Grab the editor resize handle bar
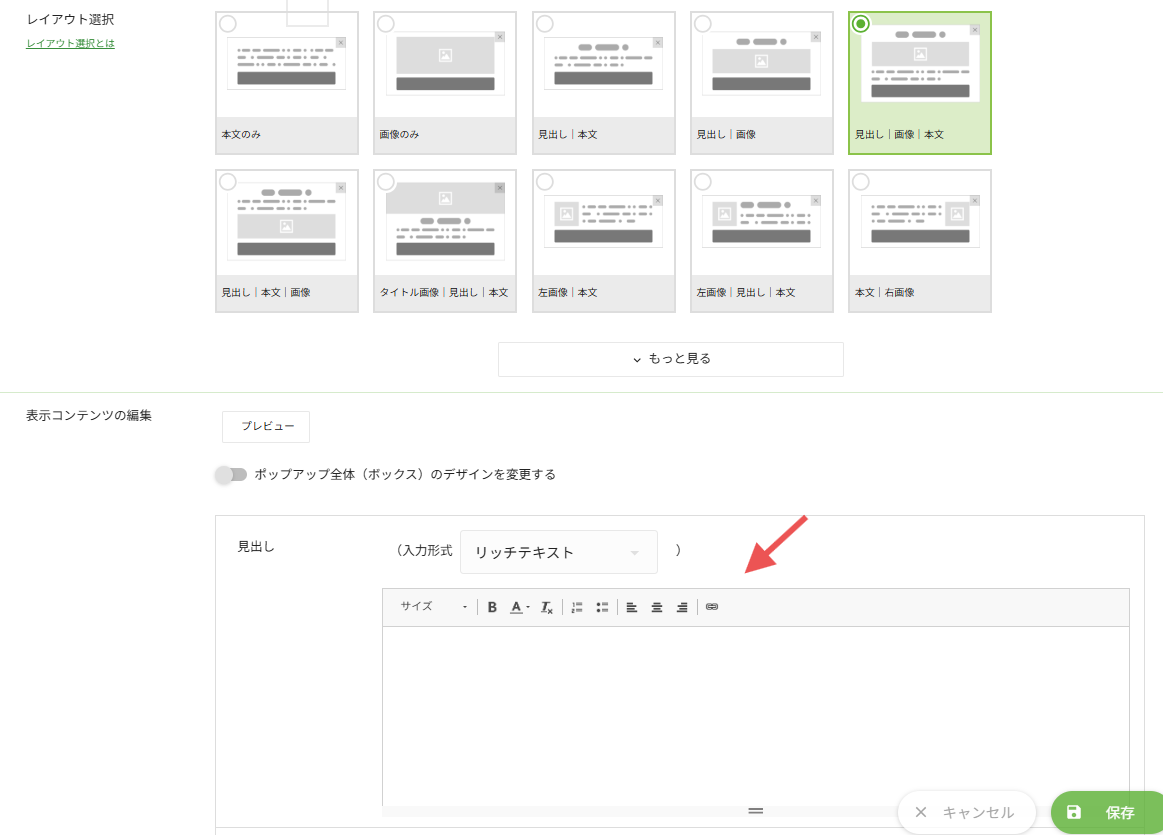Screen dimensions: 1163x835 point(755,811)
